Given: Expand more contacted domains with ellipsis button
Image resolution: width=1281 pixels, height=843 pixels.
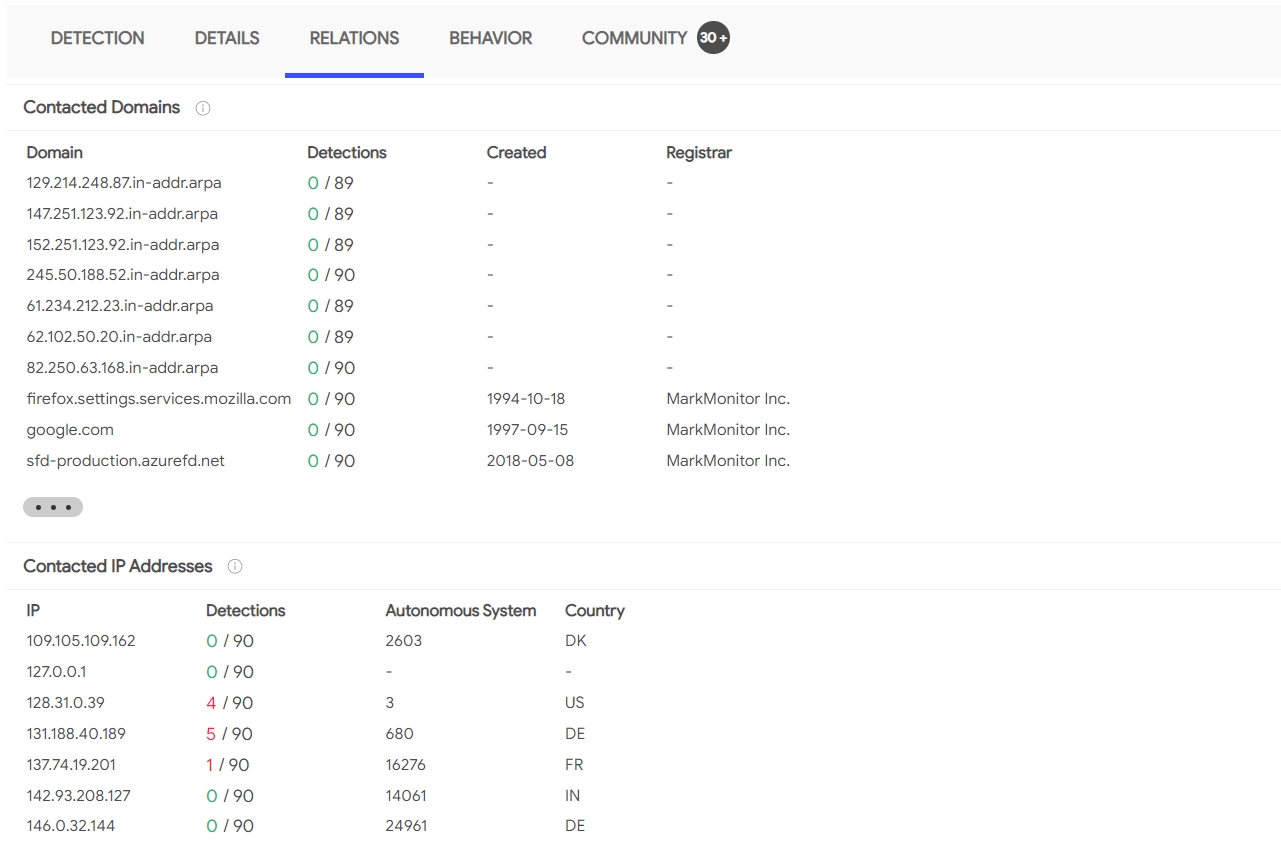Looking at the screenshot, I should (53, 507).
